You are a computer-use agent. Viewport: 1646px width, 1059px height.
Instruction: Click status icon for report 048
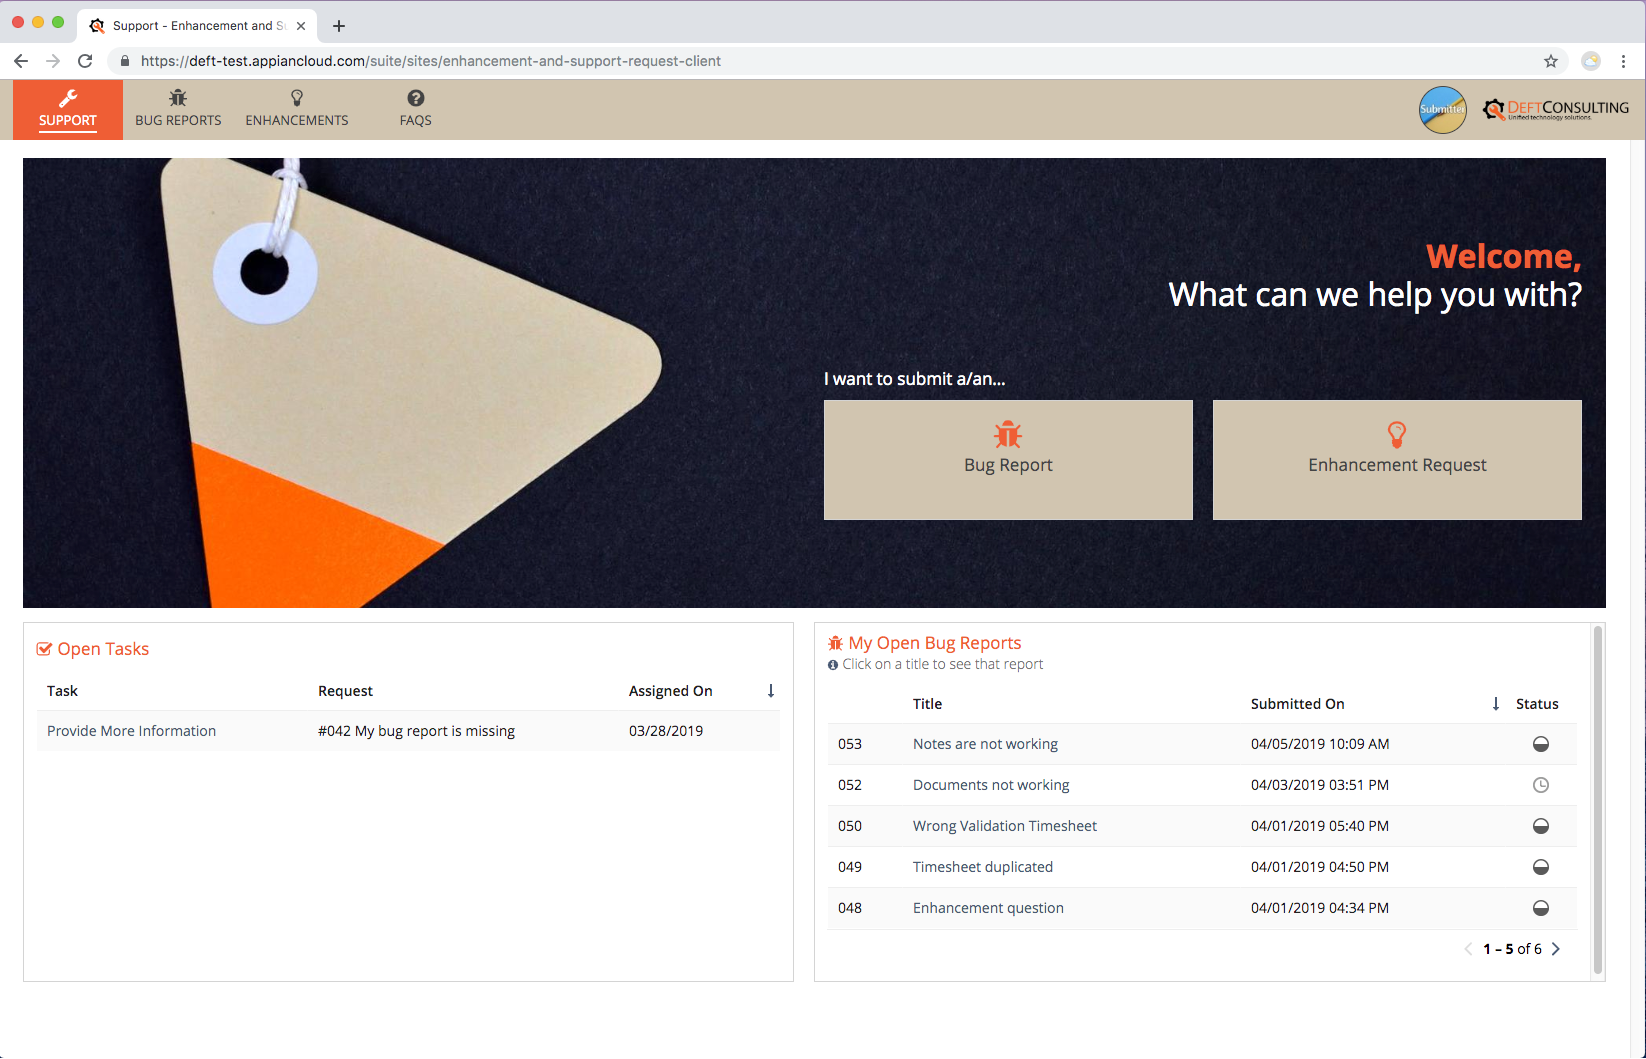1541,908
